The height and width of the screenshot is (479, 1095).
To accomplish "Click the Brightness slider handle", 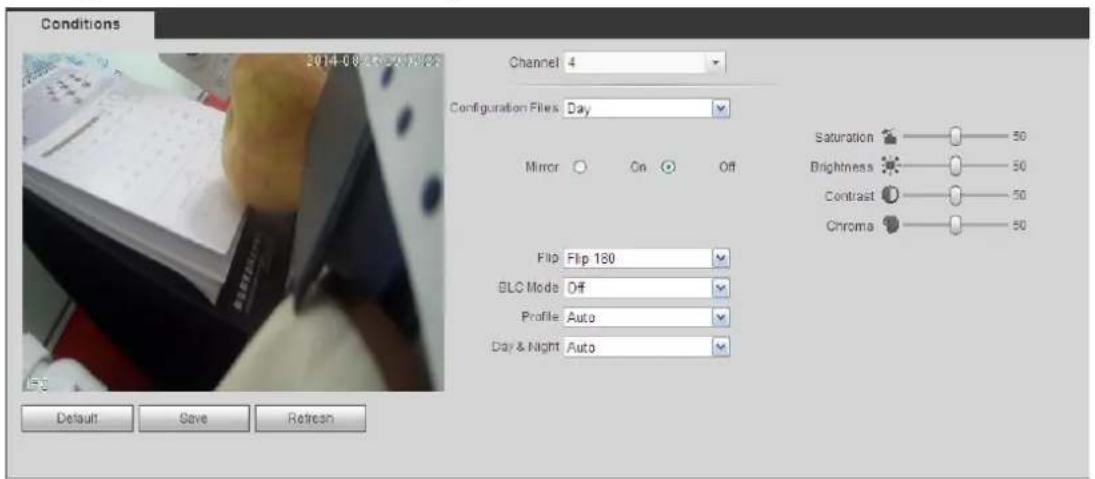I will pyautogui.click(x=957, y=168).
